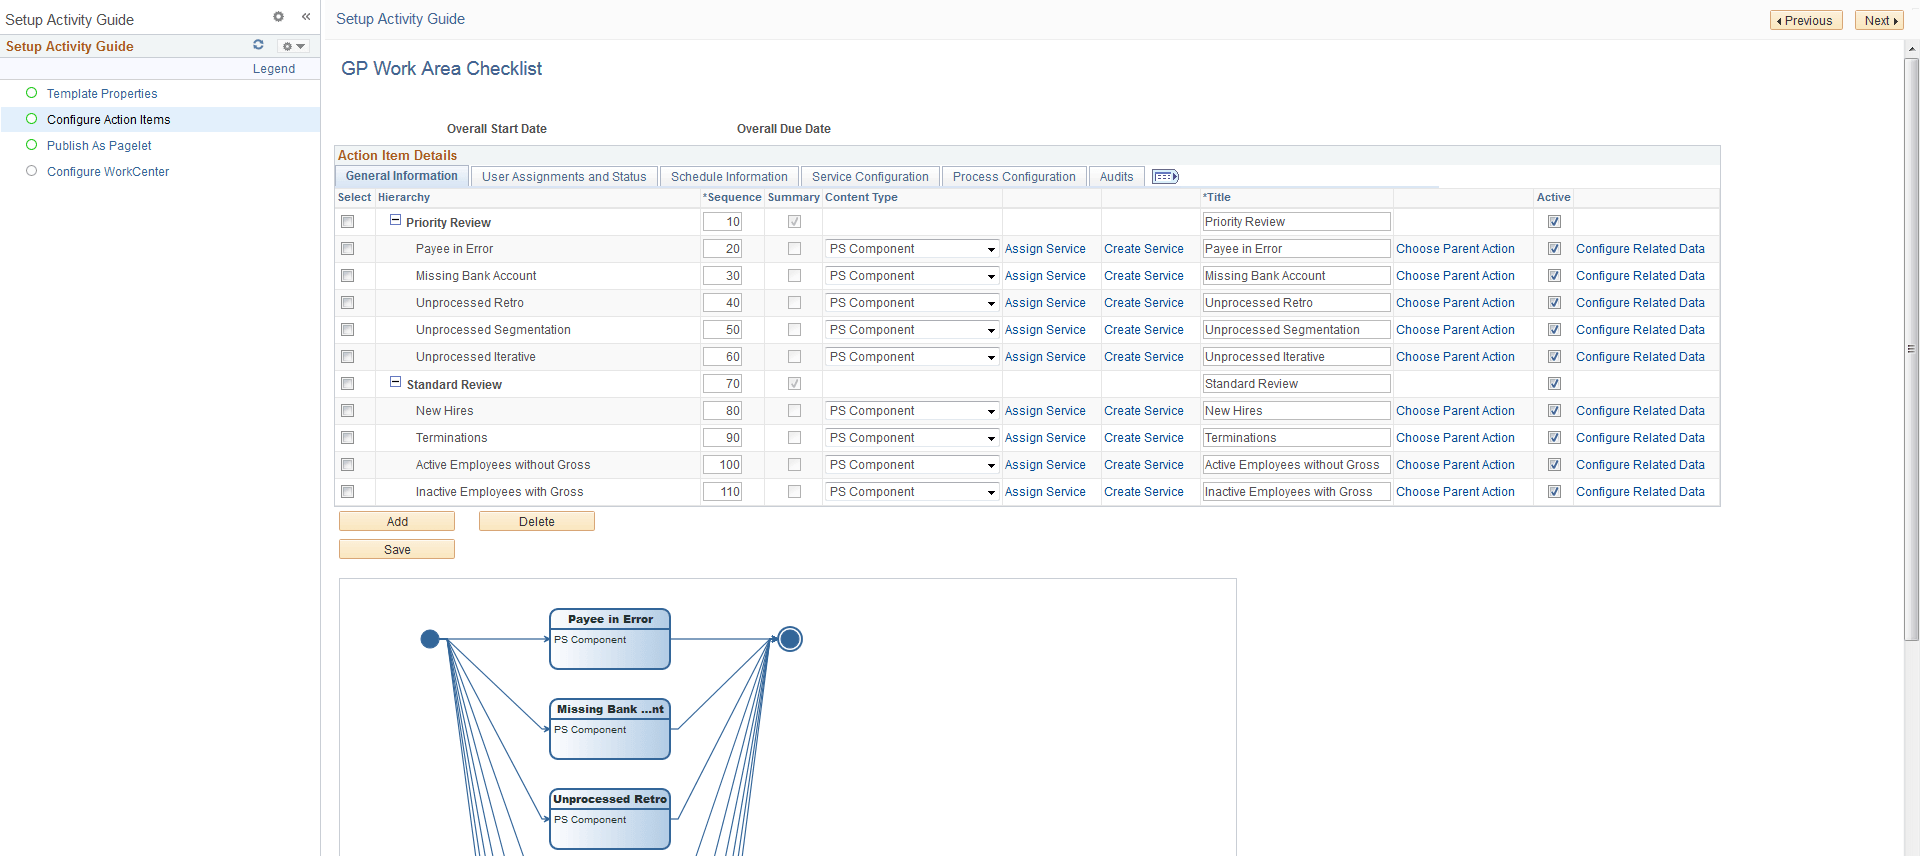Go to the Next step

(x=1880, y=20)
